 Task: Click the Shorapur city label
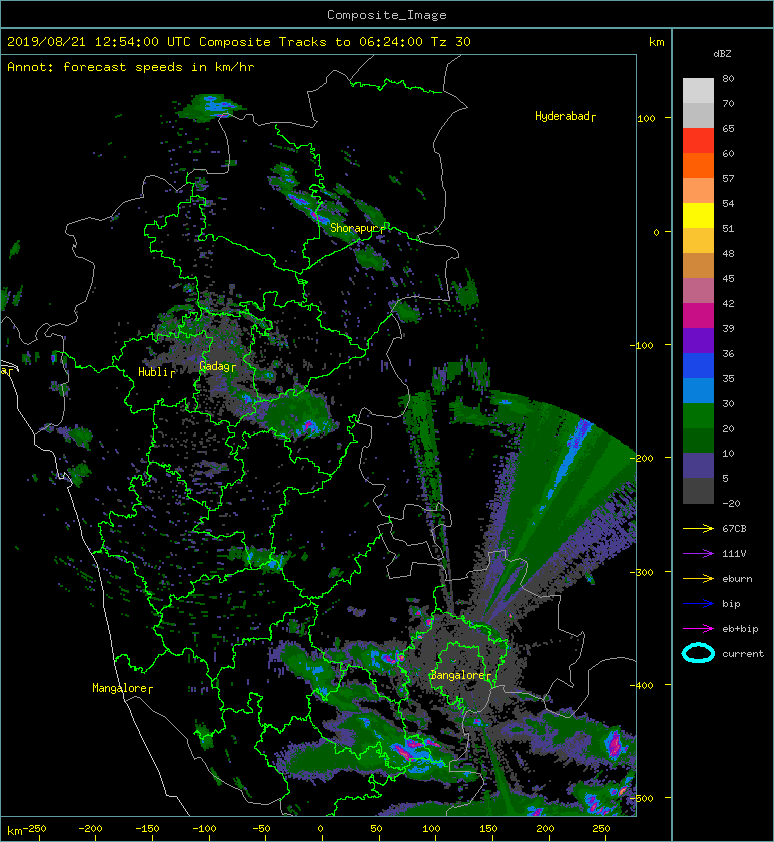point(357,228)
